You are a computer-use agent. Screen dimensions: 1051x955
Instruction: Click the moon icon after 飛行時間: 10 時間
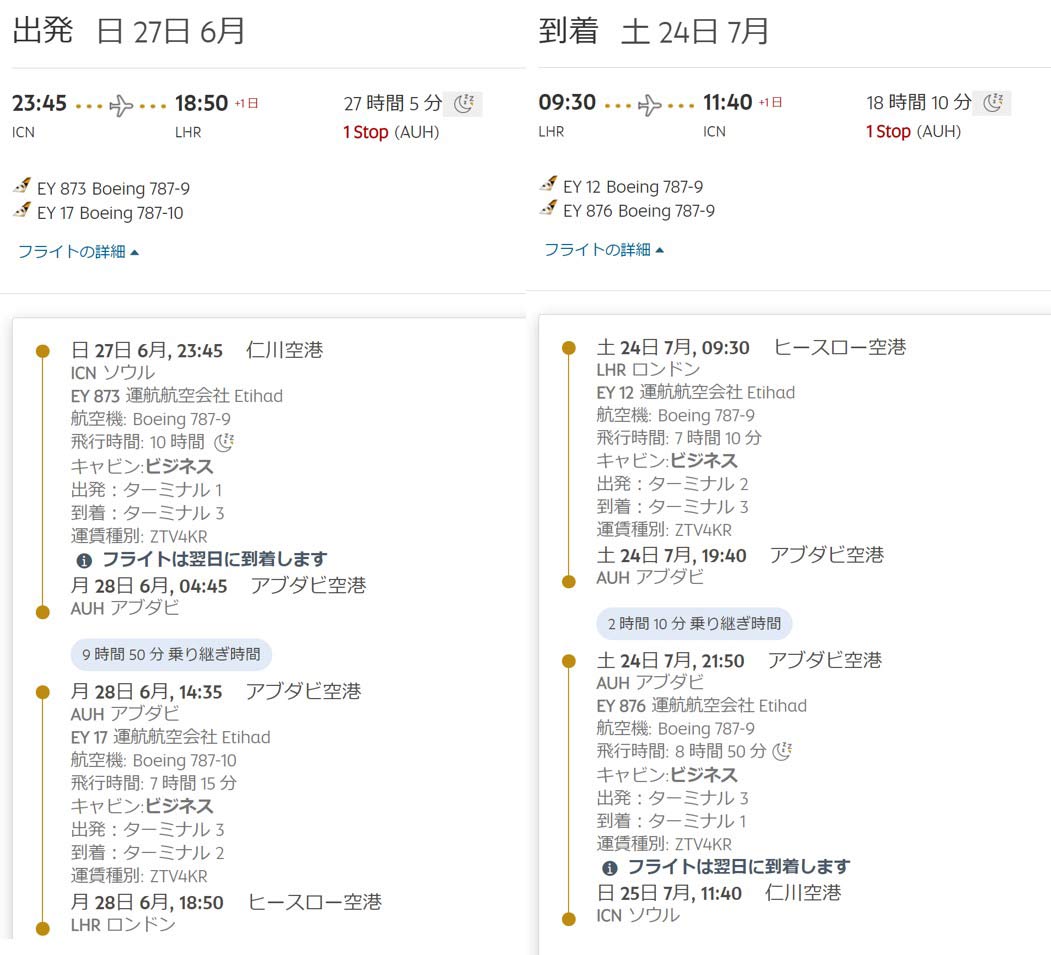pos(224,441)
